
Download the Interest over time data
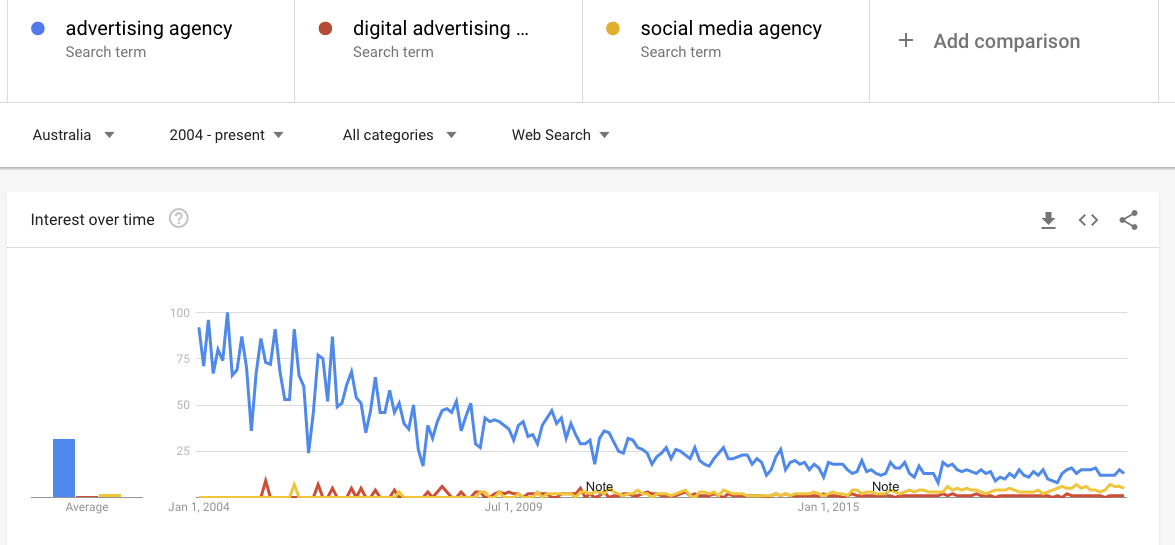pyautogui.click(x=1048, y=220)
